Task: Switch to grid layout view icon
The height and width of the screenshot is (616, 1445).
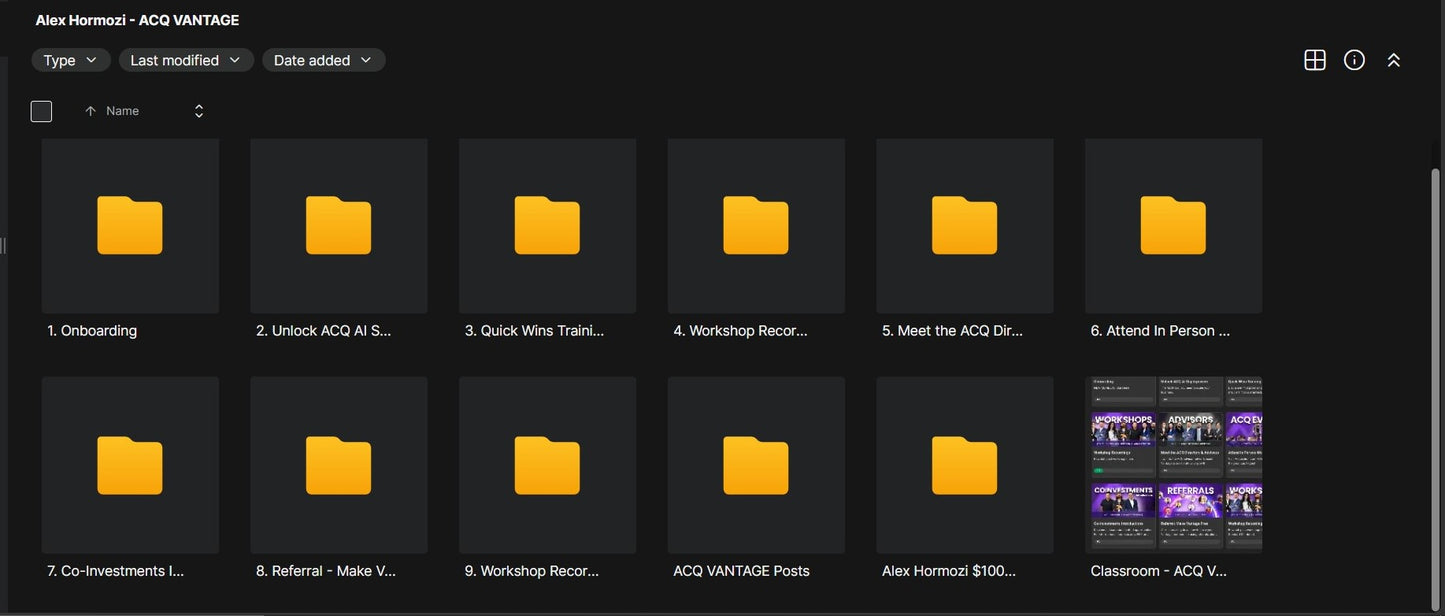Action: coord(1315,60)
